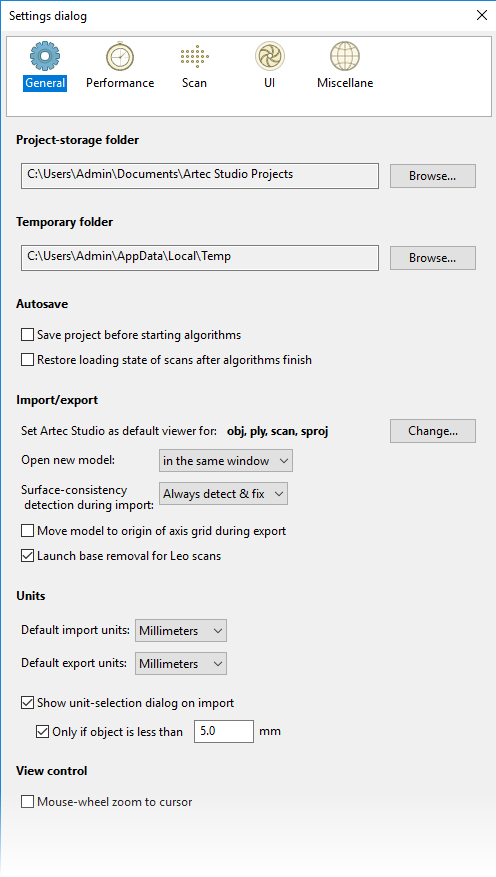Image resolution: width=496 pixels, height=877 pixels.
Task: Click Change default viewer button
Action: (433, 431)
